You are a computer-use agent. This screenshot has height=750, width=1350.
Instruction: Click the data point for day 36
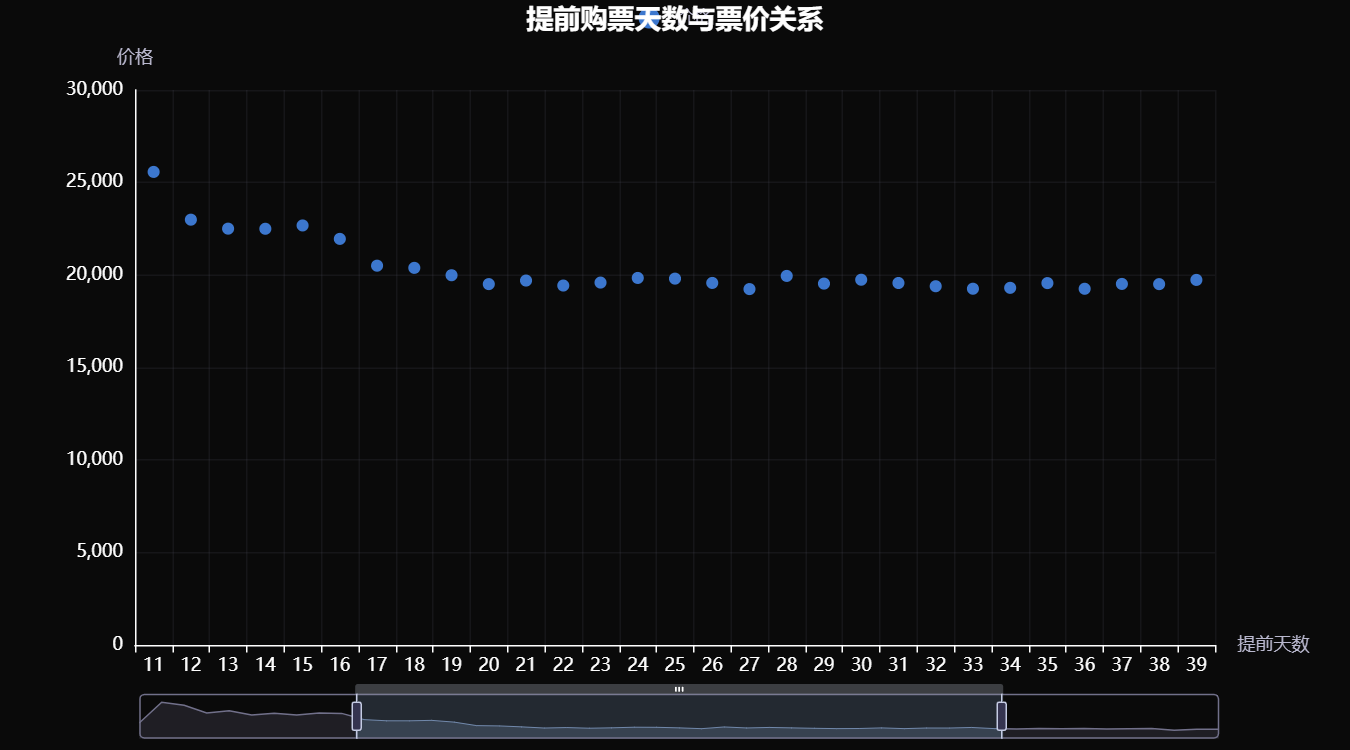pos(1085,289)
